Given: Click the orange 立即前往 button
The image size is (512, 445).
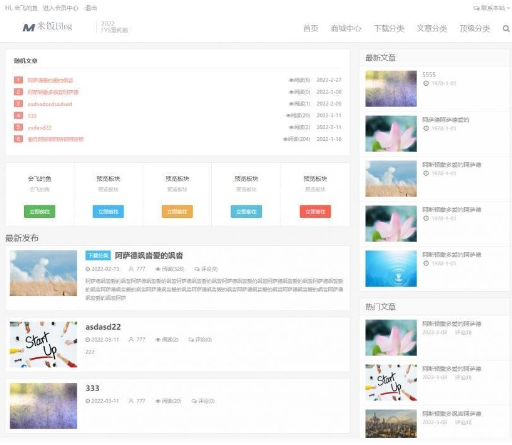Looking at the screenshot, I should [177, 211].
